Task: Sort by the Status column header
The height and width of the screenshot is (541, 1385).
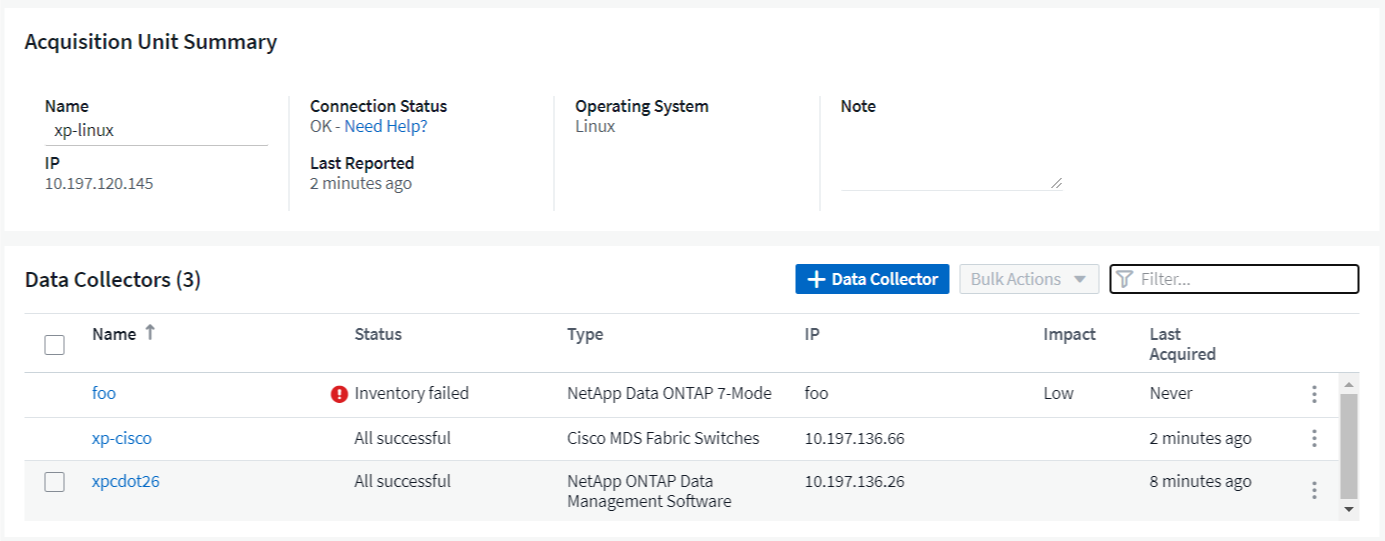Action: tap(378, 334)
